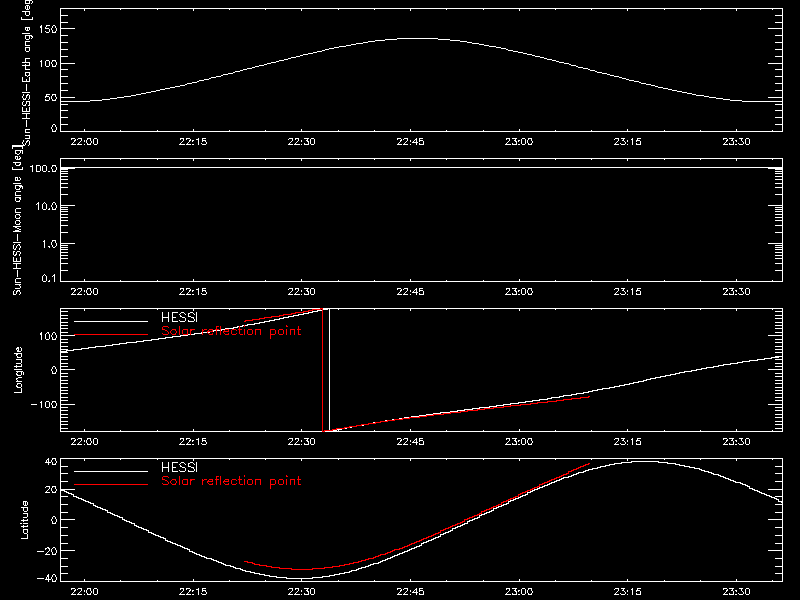Click 22:30 label under Longitude plot
This screenshot has width=800, height=600.
coord(302,441)
